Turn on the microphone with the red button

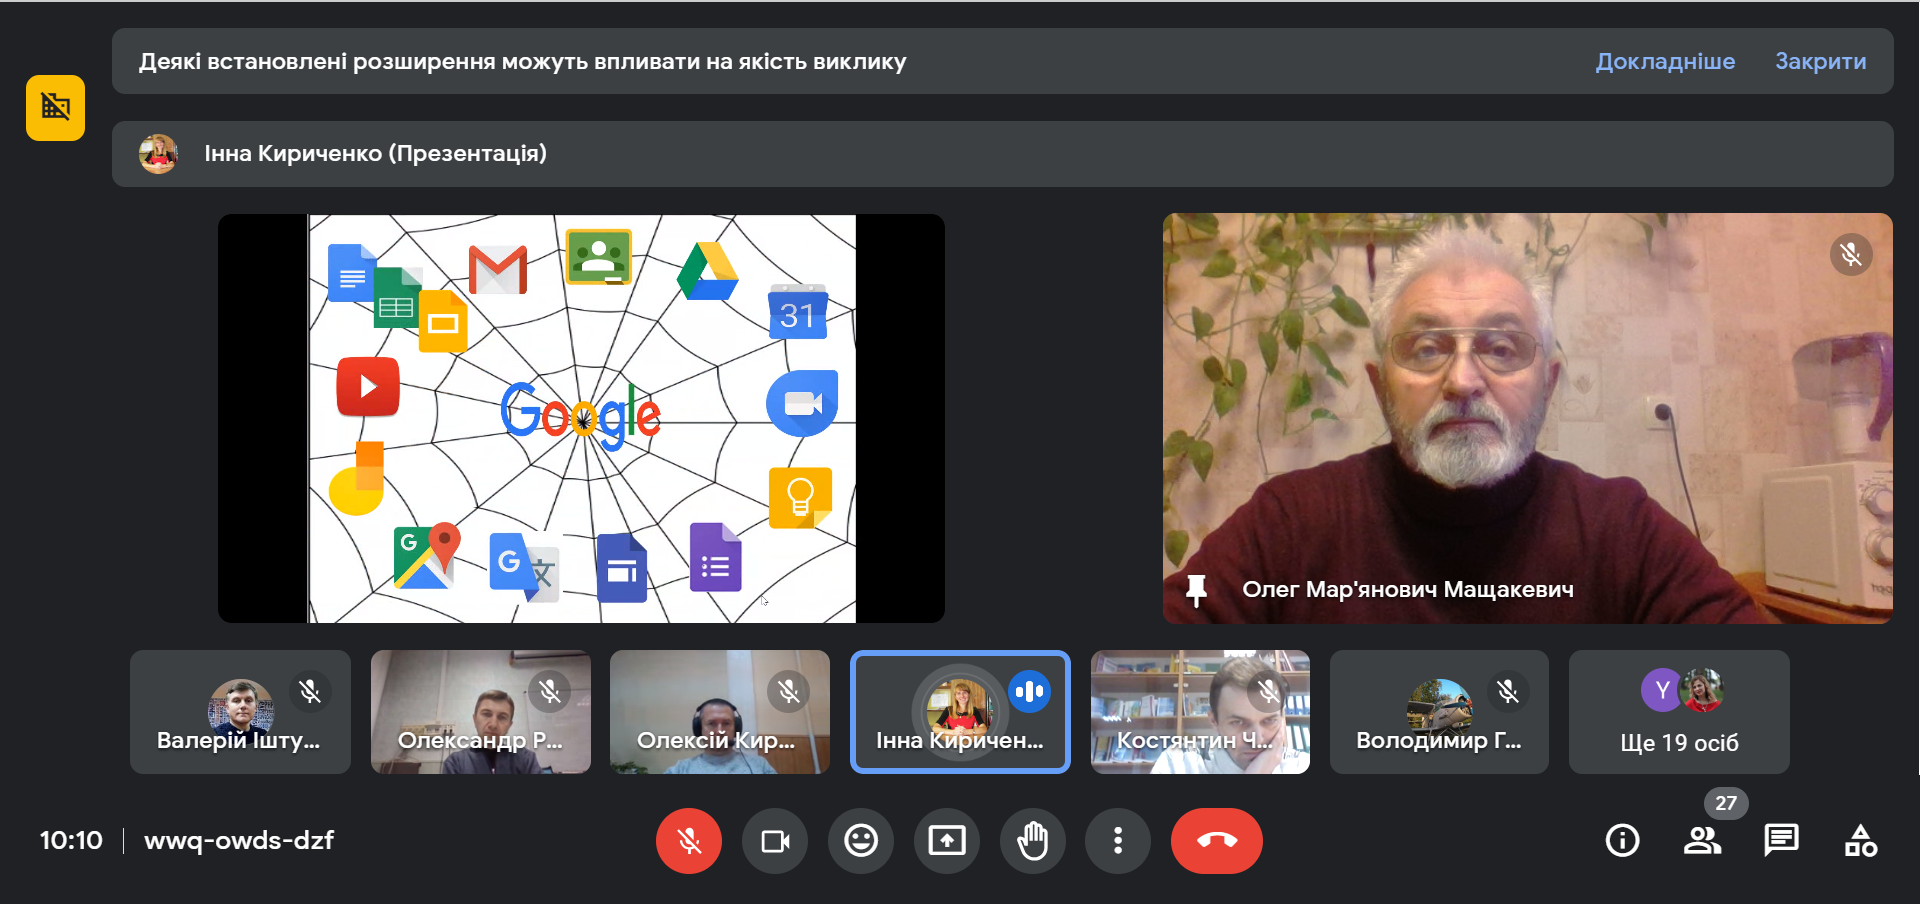tap(689, 841)
